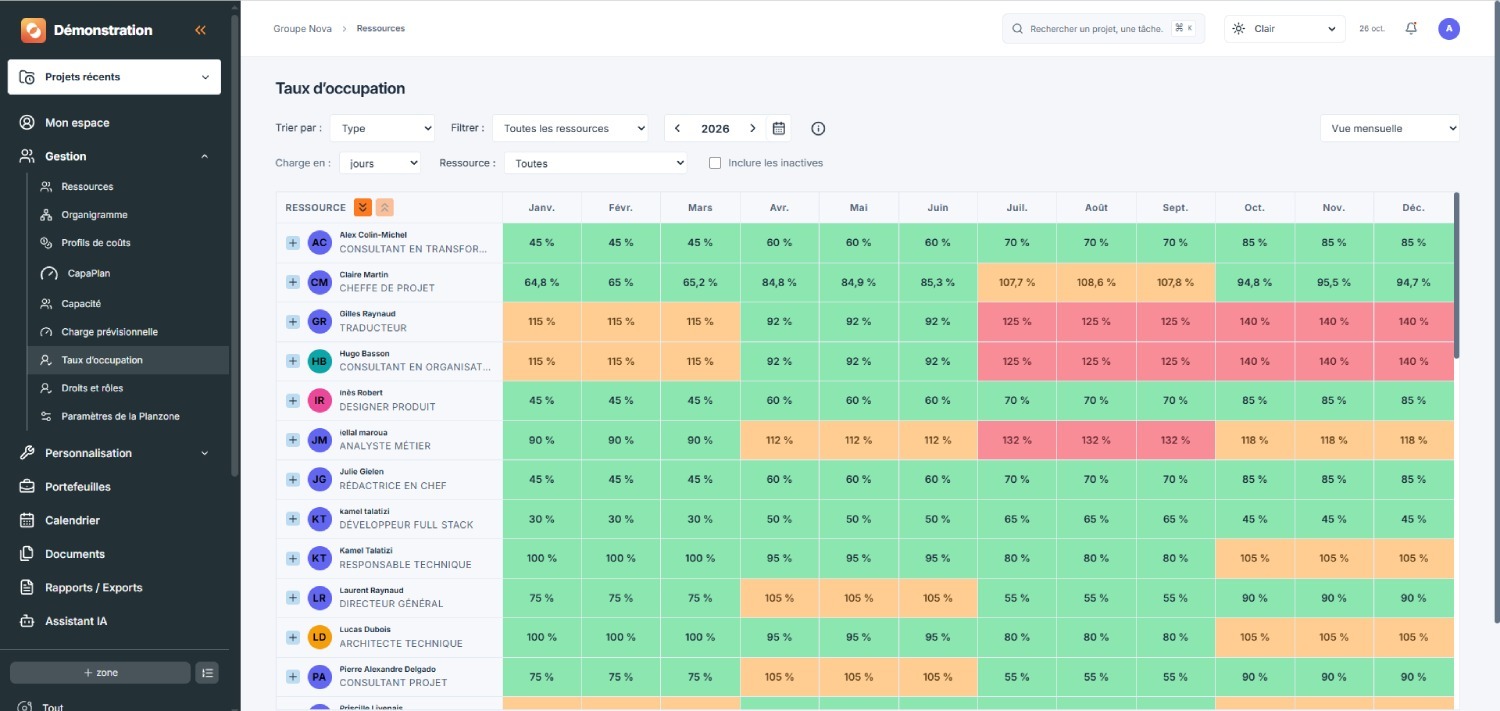1500x711 pixels.
Task: Expand all resources with orange down-chevrons icon
Action: [363, 207]
